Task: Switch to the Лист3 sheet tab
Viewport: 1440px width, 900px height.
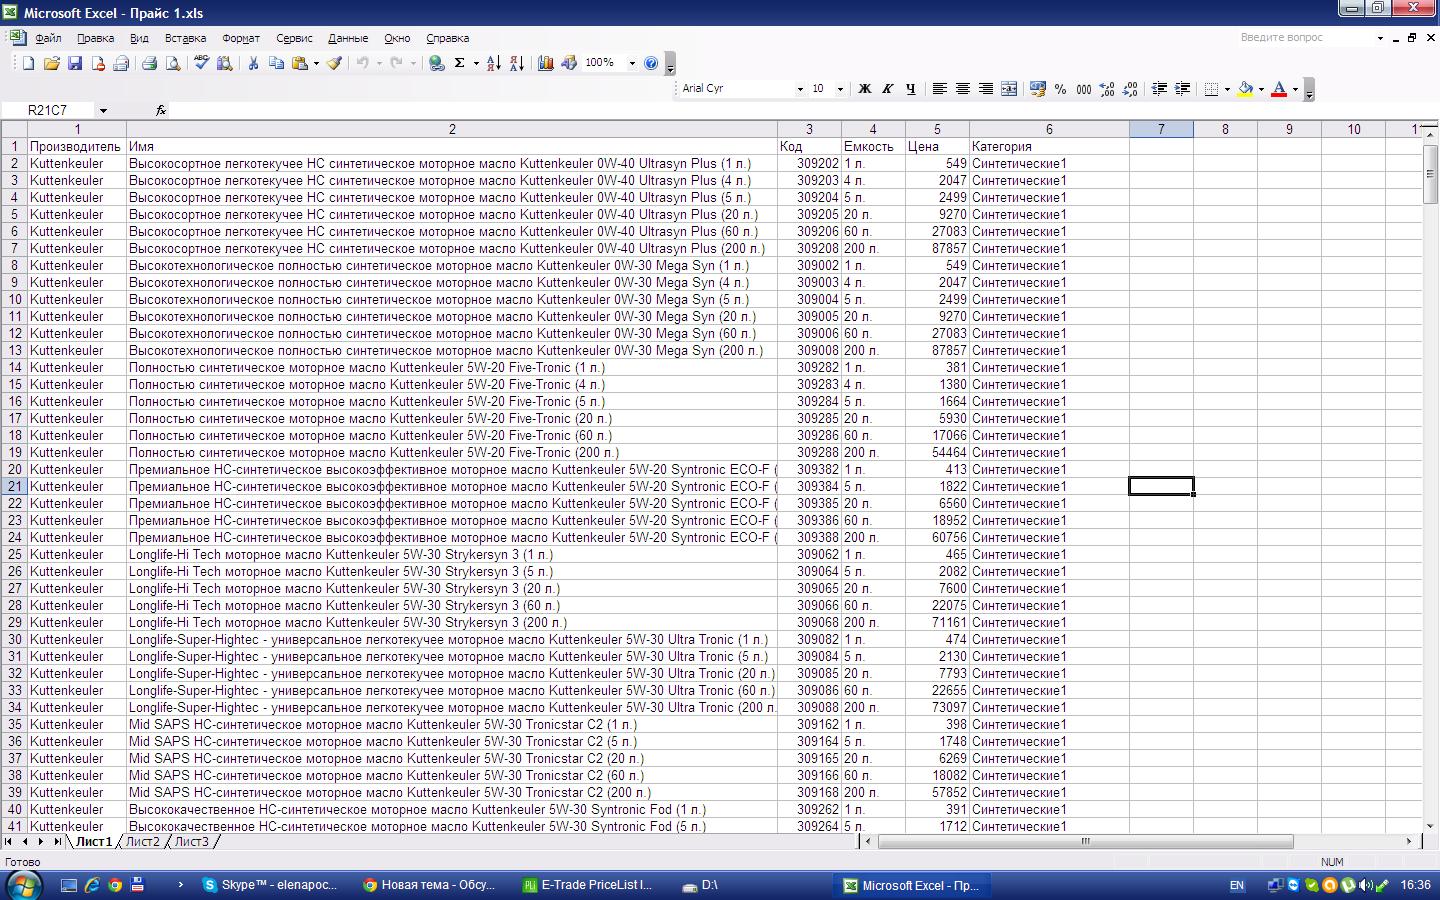Action: 192,842
